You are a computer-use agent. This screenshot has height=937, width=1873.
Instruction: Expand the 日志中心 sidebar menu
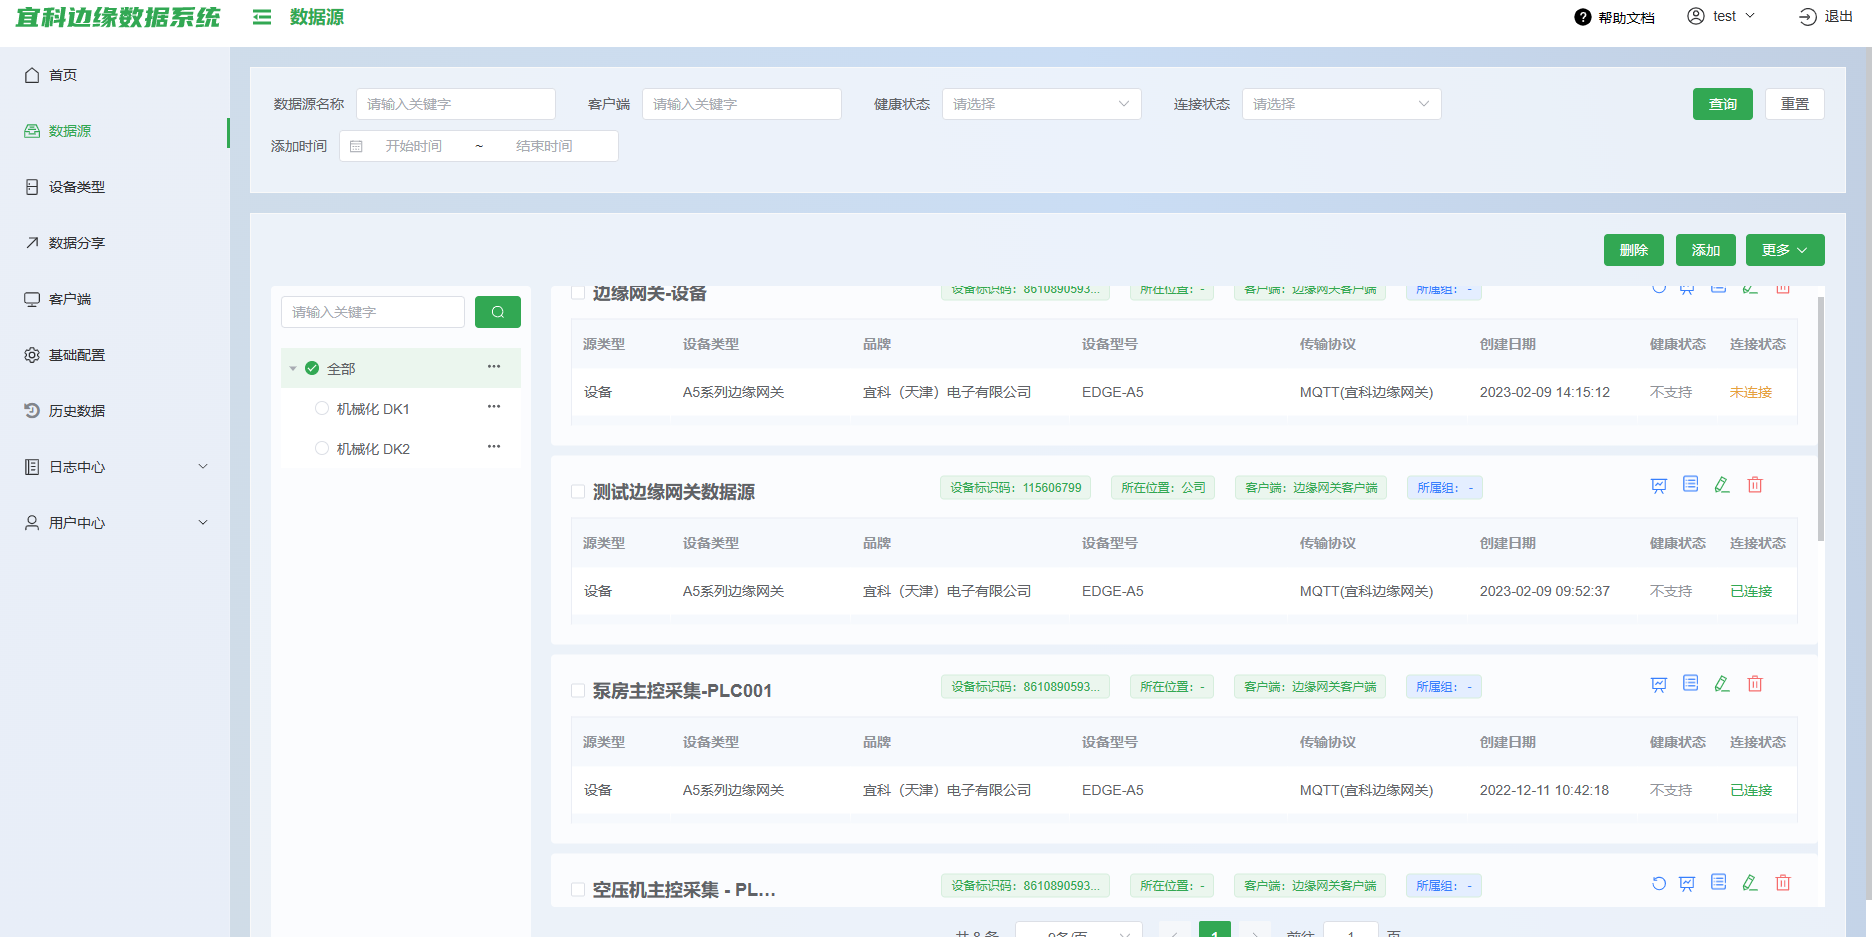point(115,467)
